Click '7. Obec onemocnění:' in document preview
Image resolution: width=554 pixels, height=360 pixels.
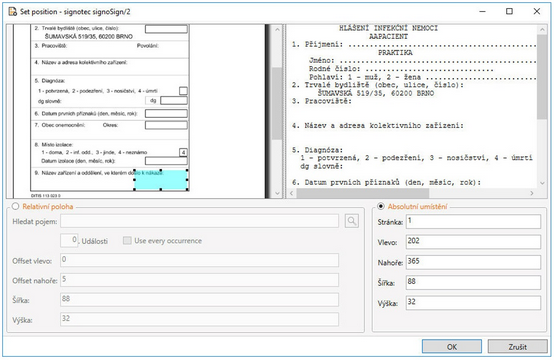coord(60,125)
